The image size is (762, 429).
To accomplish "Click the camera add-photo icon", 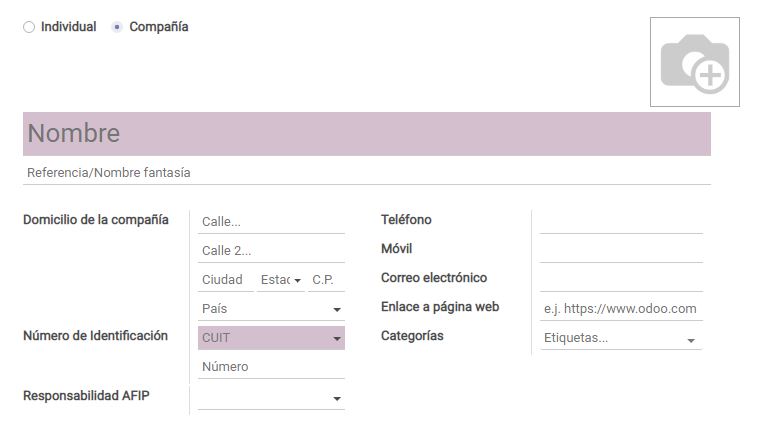I will [694, 62].
